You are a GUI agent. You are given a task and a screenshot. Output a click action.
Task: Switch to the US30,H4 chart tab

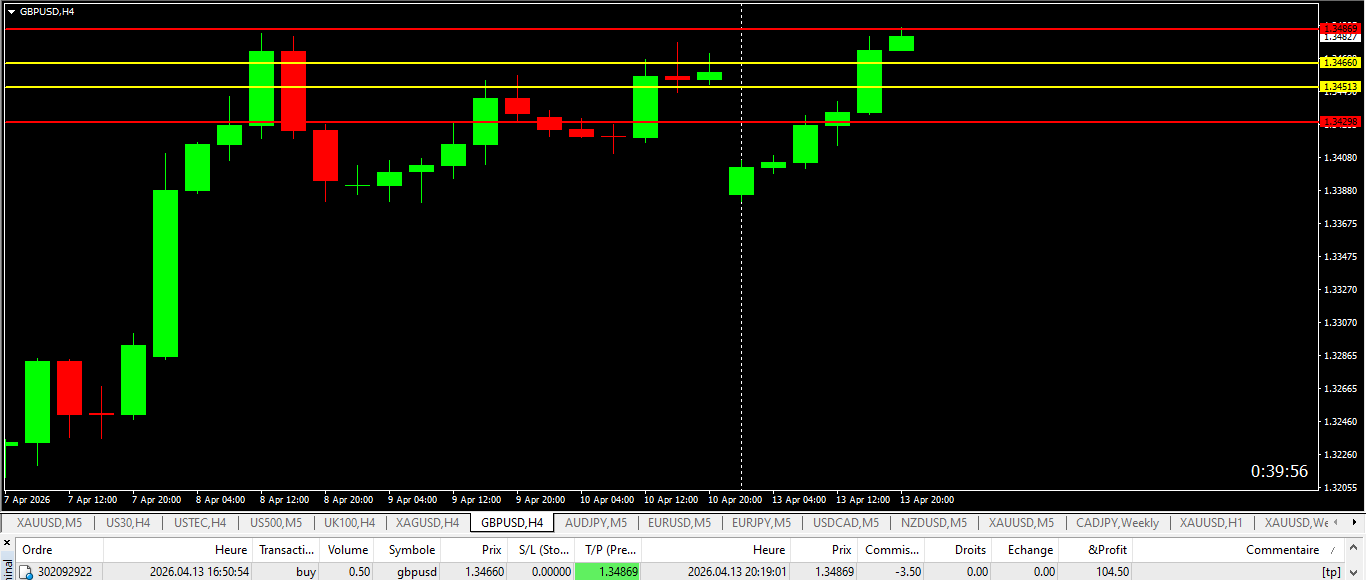click(128, 523)
